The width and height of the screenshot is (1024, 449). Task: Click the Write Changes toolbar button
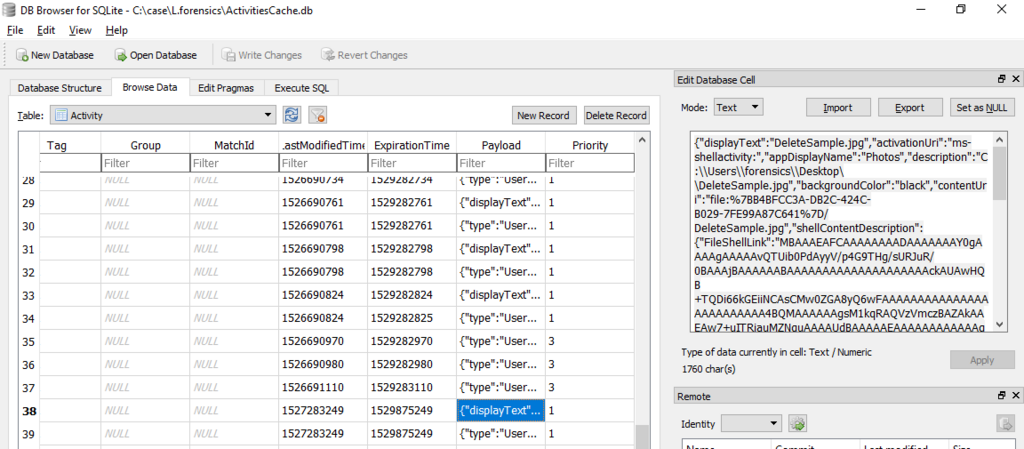(261, 55)
